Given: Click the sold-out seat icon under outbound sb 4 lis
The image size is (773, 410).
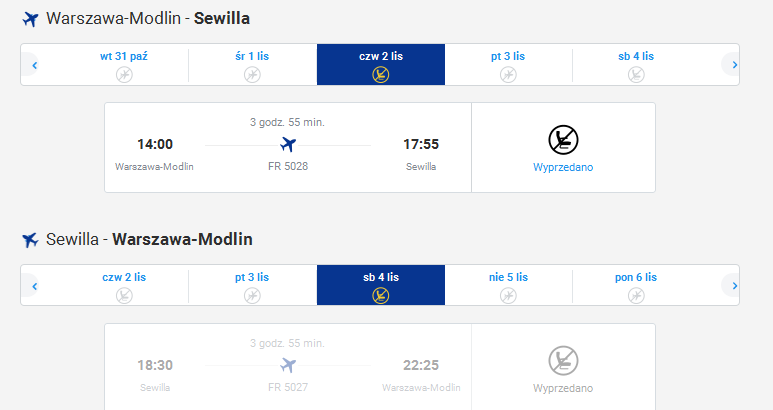Looking at the screenshot, I should point(636,75).
